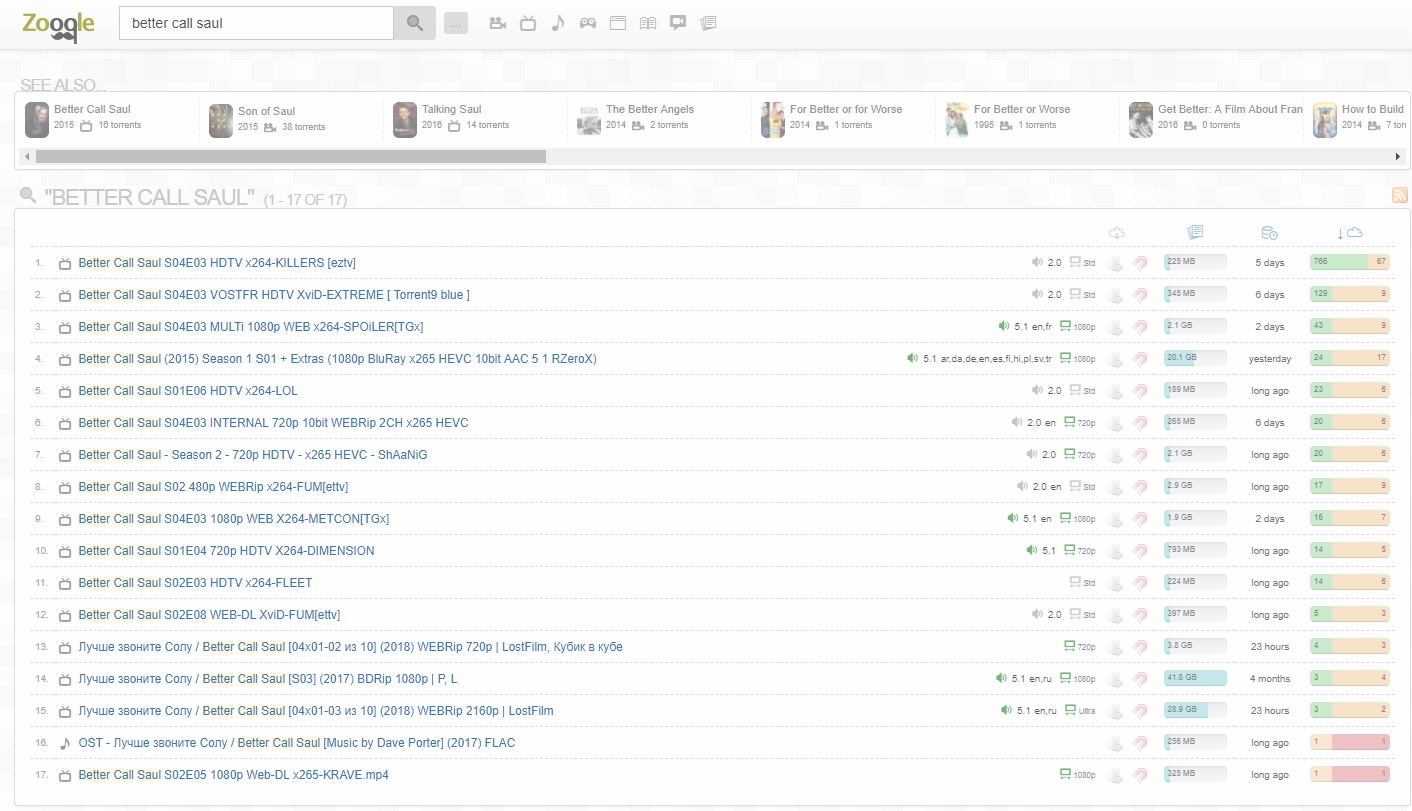The height and width of the screenshot is (811, 1412).
Task: Click the '4 months' age cell
Action: point(1270,679)
